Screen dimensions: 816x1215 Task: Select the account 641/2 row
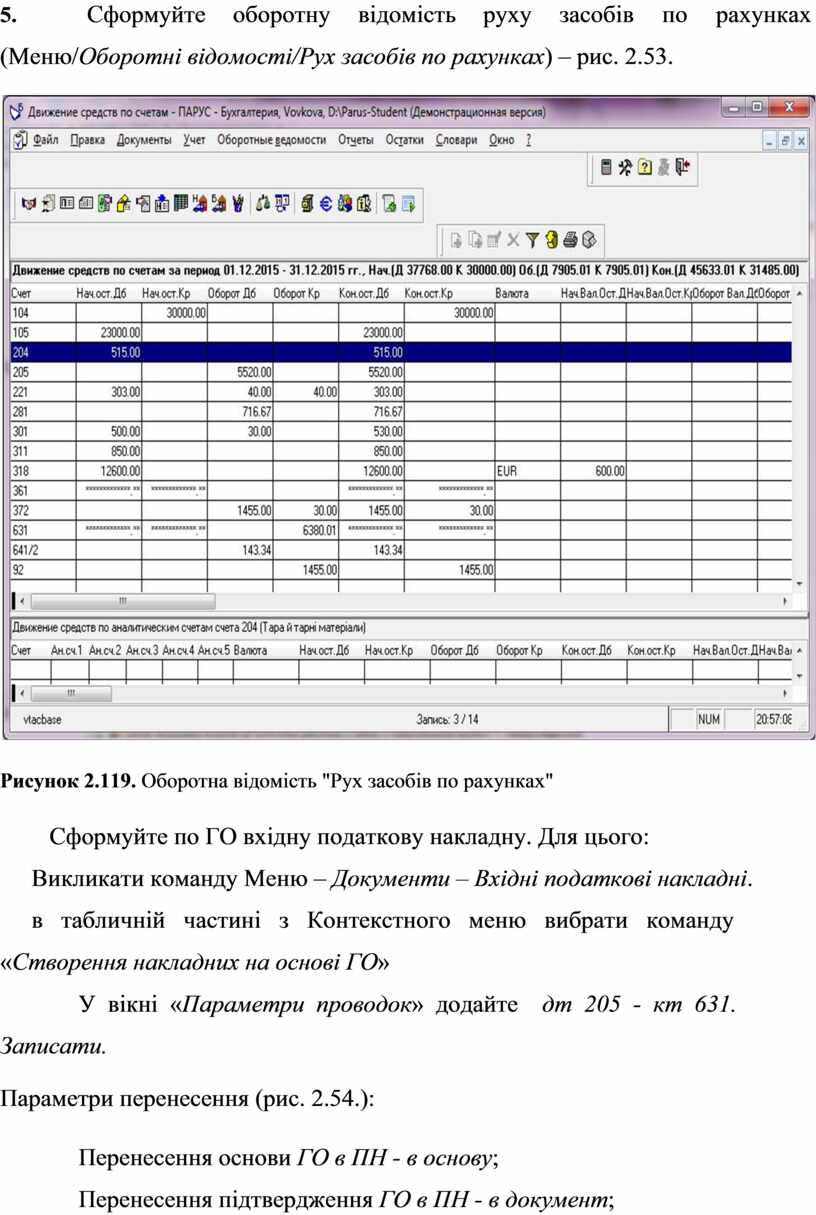[400, 550]
